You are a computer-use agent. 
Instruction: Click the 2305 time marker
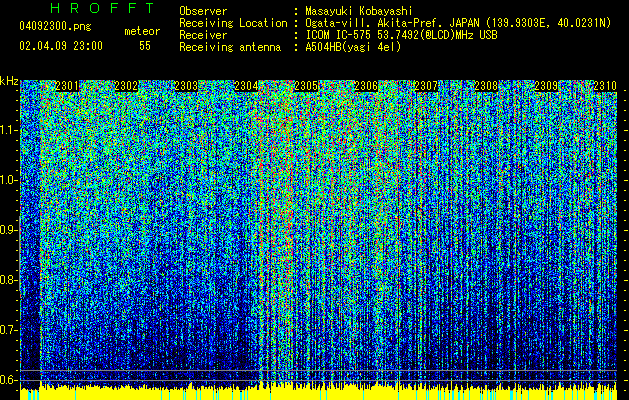coord(306,86)
